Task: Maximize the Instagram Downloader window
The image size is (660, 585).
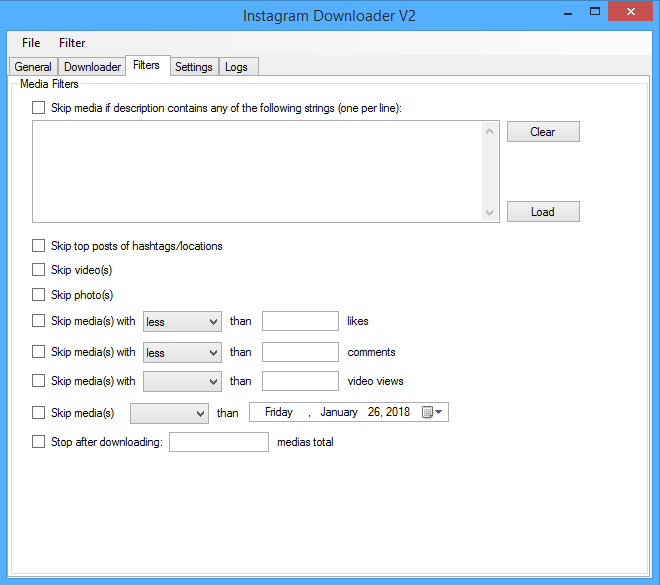Action: (595, 12)
